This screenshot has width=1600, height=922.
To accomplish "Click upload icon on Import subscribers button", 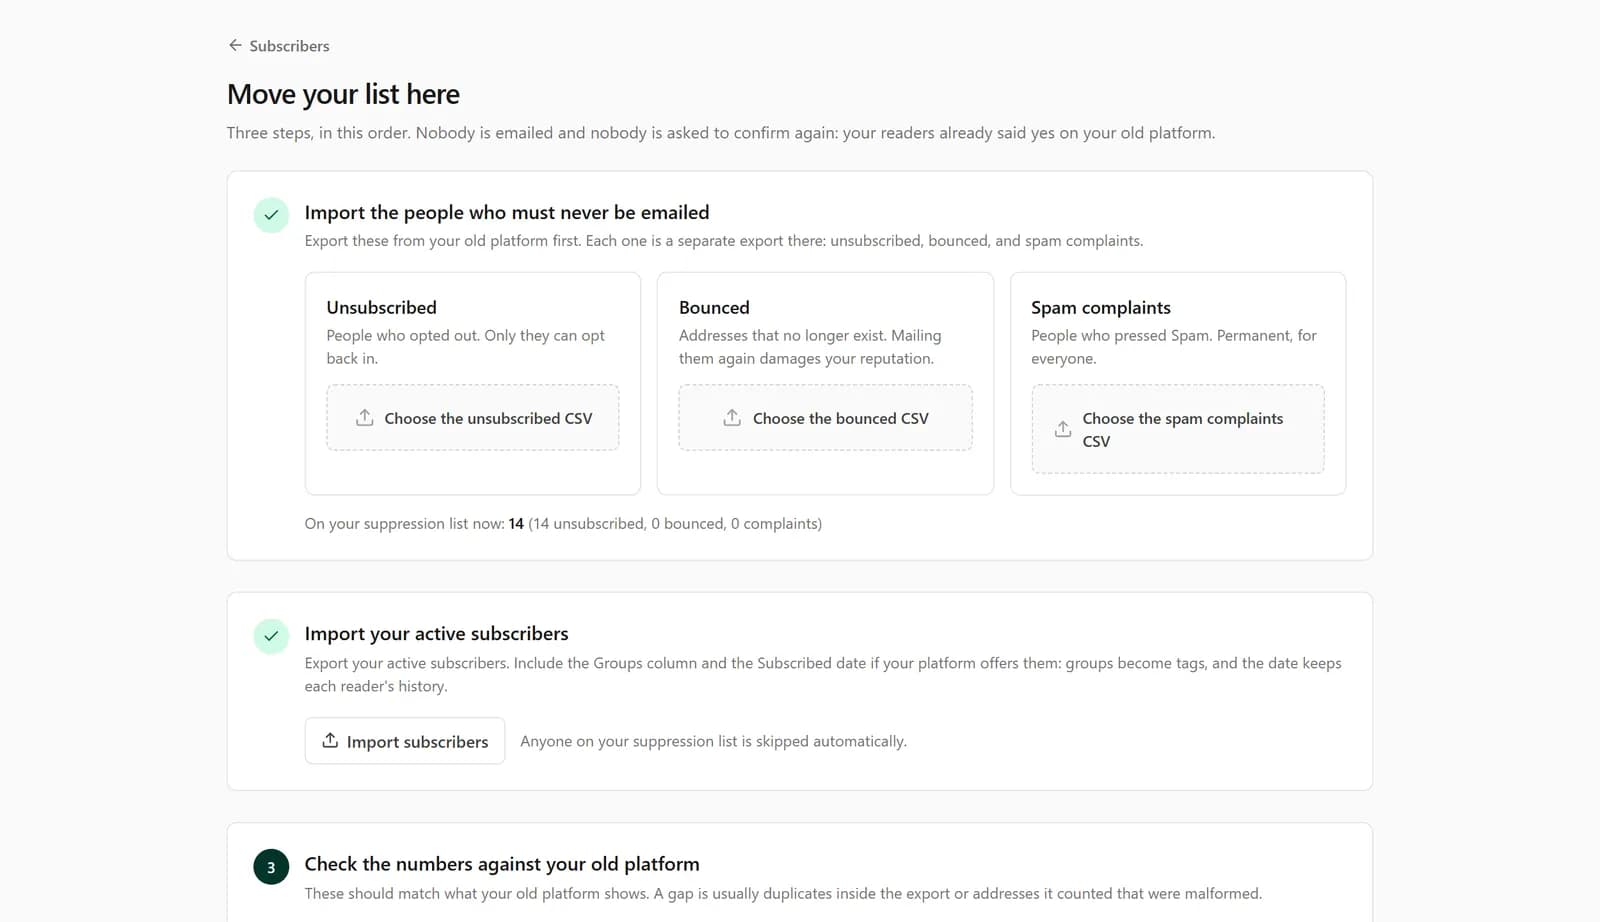I will [x=330, y=740].
